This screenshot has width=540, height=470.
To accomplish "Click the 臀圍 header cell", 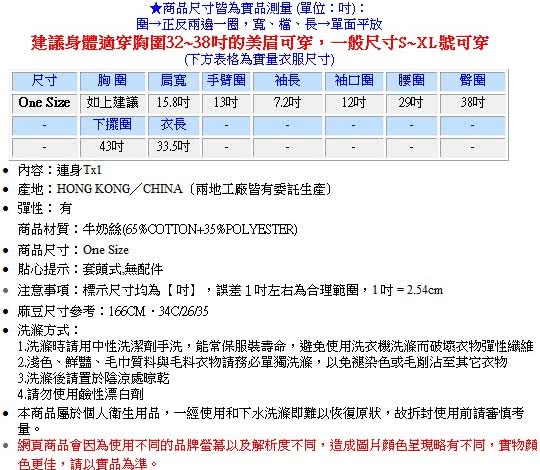I will point(472,81).
